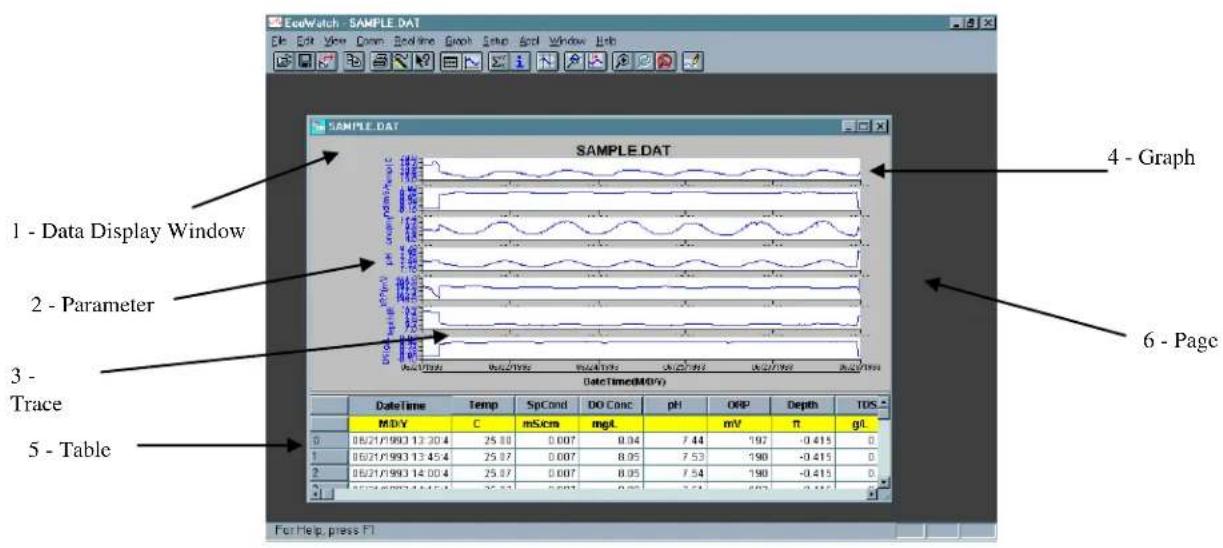This screenshot has width=1223, height=548.
Task: Click the table's horizontal scrollbar right arrow
Action: pyautogui.click(x=870, y=493)
